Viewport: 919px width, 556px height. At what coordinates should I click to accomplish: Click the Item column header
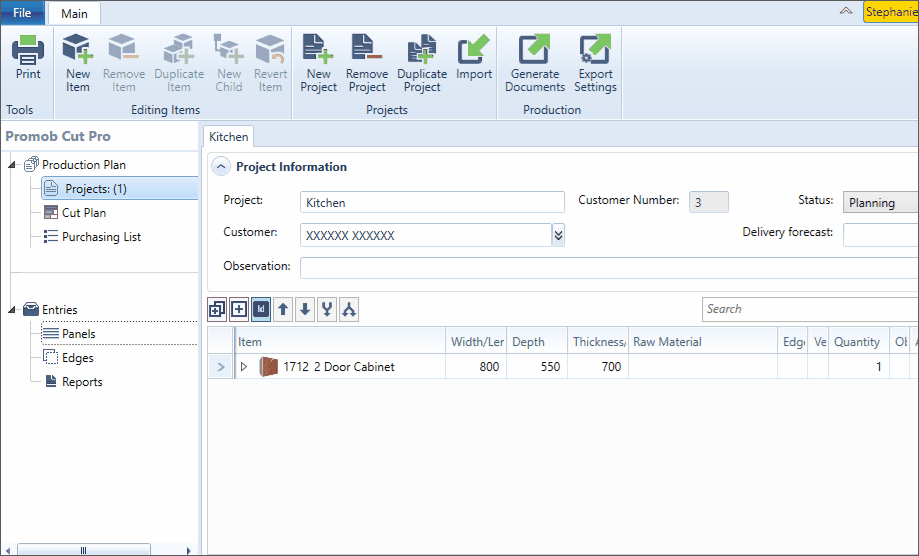pos(340,342)
